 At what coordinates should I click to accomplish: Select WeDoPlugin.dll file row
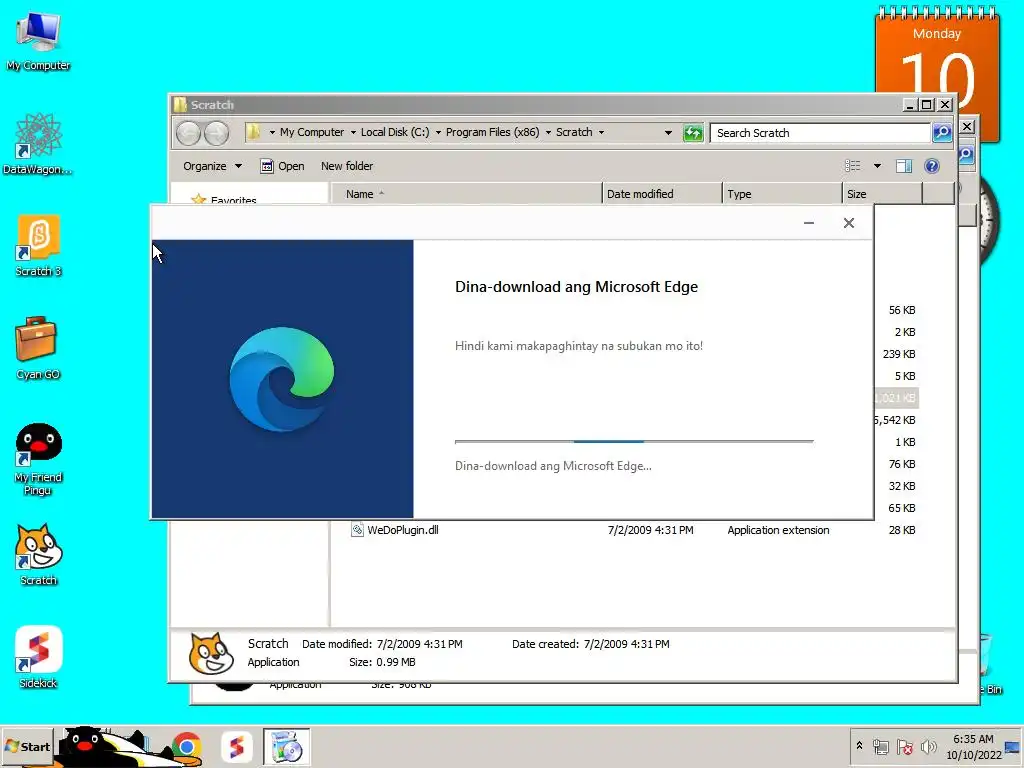tap(633, 530)
